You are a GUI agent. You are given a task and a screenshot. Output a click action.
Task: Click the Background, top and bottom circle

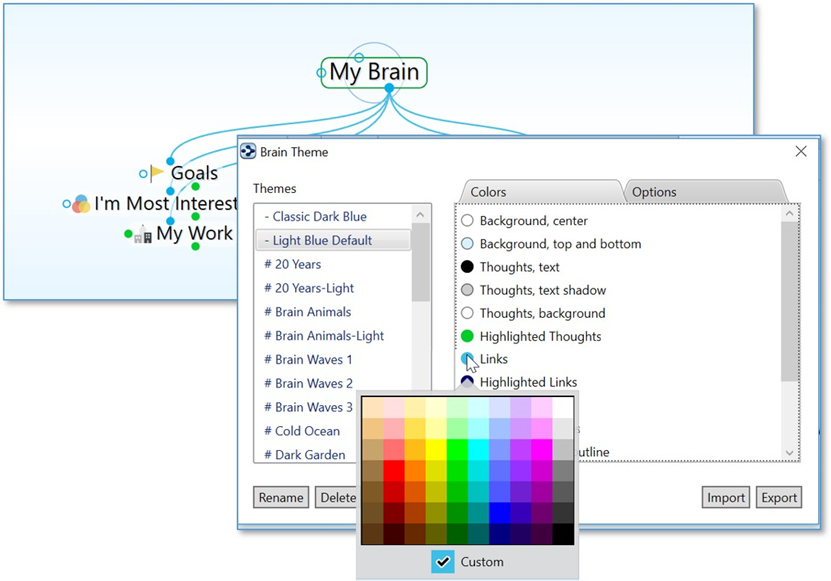[x=467, y=244]
